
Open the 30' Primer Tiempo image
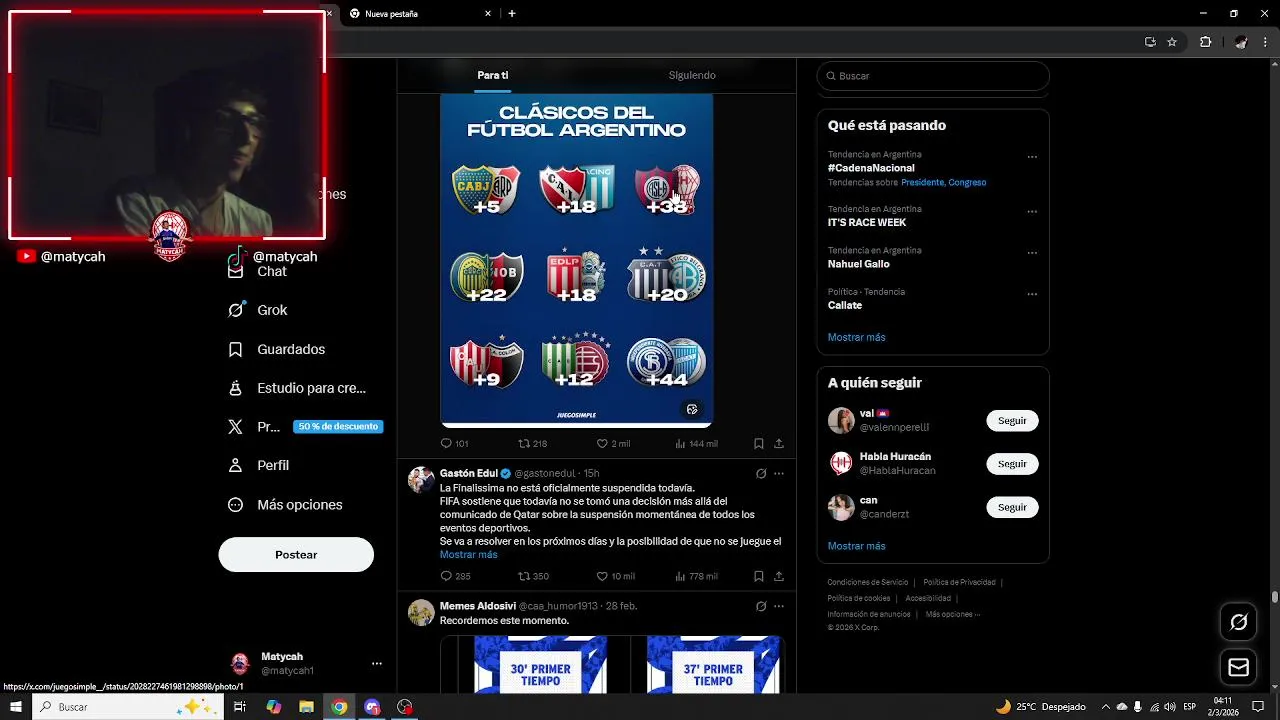click(540, 664)
